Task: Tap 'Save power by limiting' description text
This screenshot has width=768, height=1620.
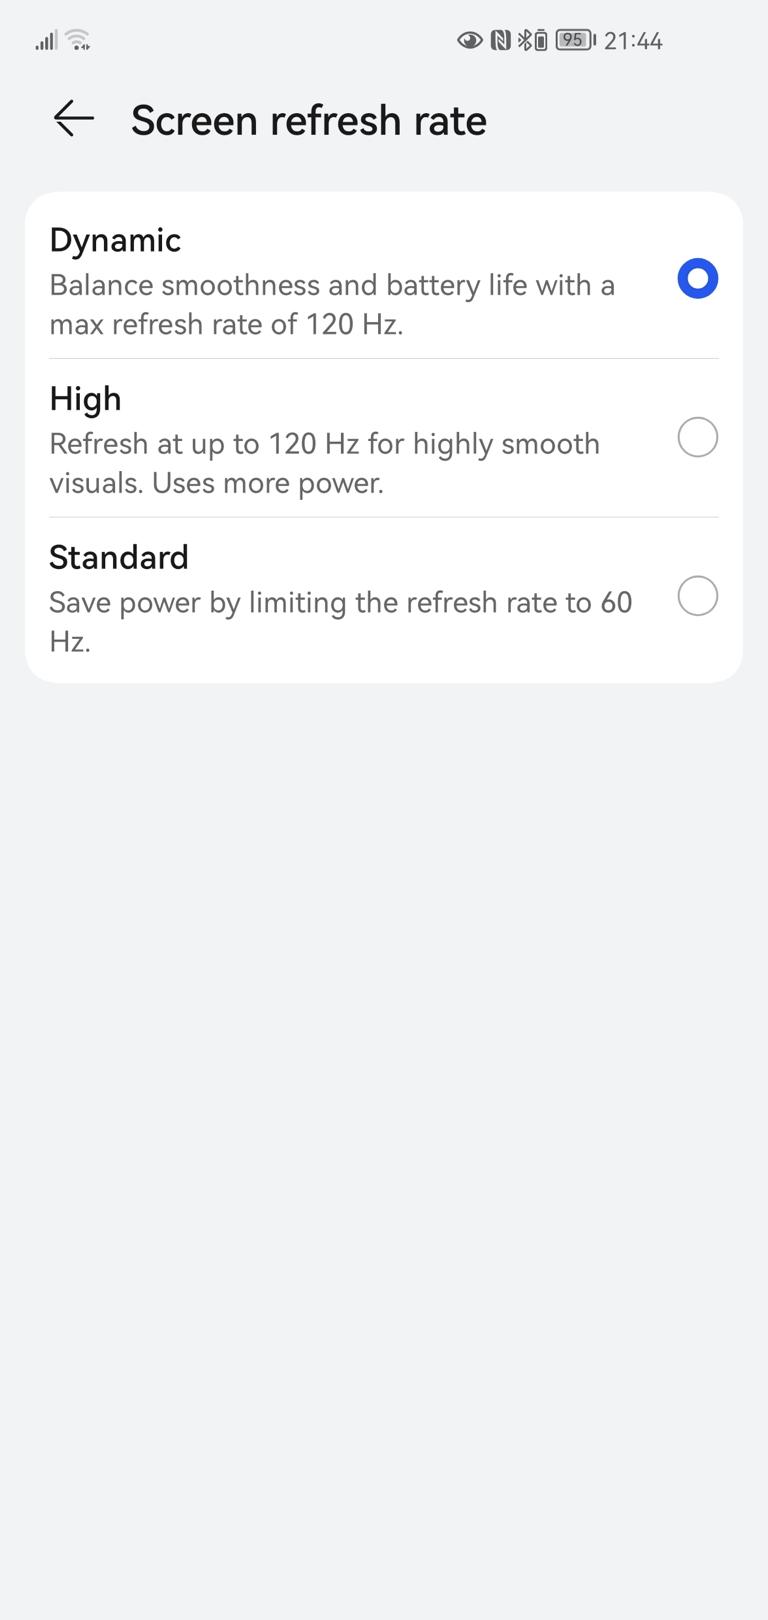Action: [x=341, y=621]
